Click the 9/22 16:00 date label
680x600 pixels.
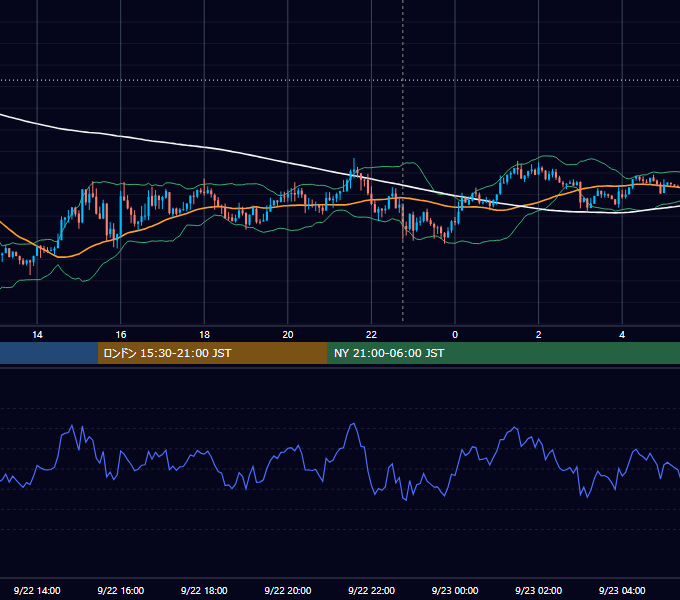[121, 590]
